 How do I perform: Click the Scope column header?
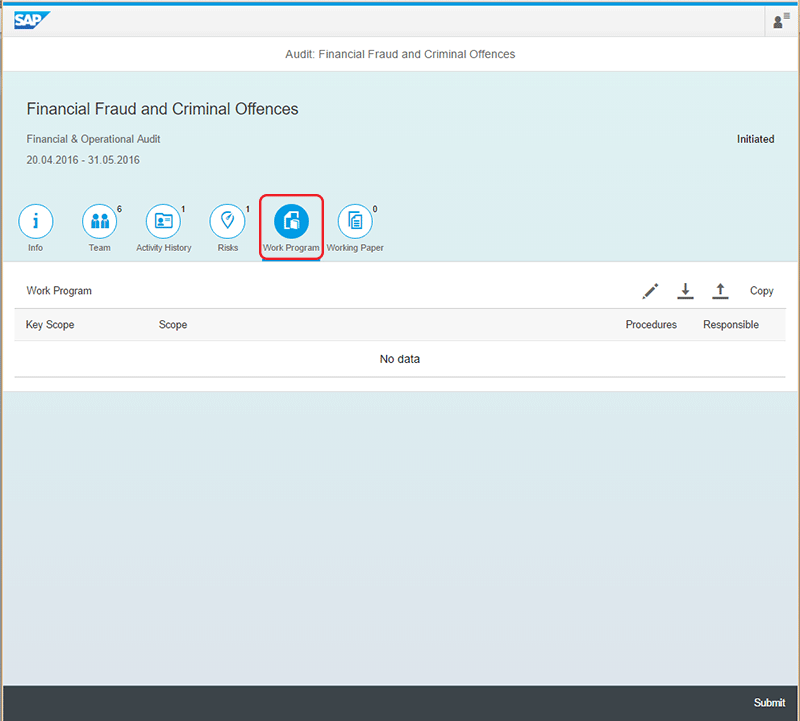[173, 325]
